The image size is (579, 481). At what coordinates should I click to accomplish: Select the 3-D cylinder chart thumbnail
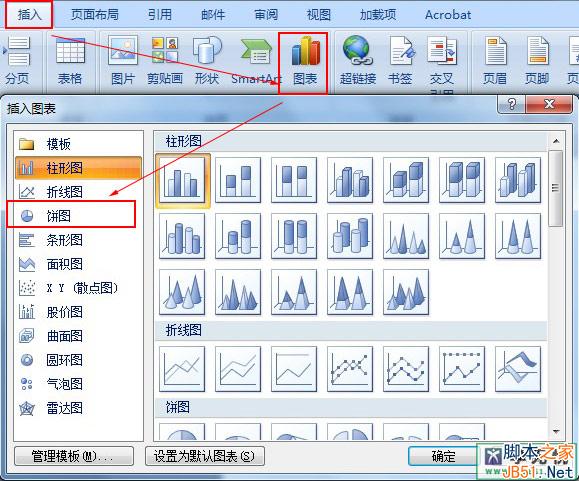350,236
